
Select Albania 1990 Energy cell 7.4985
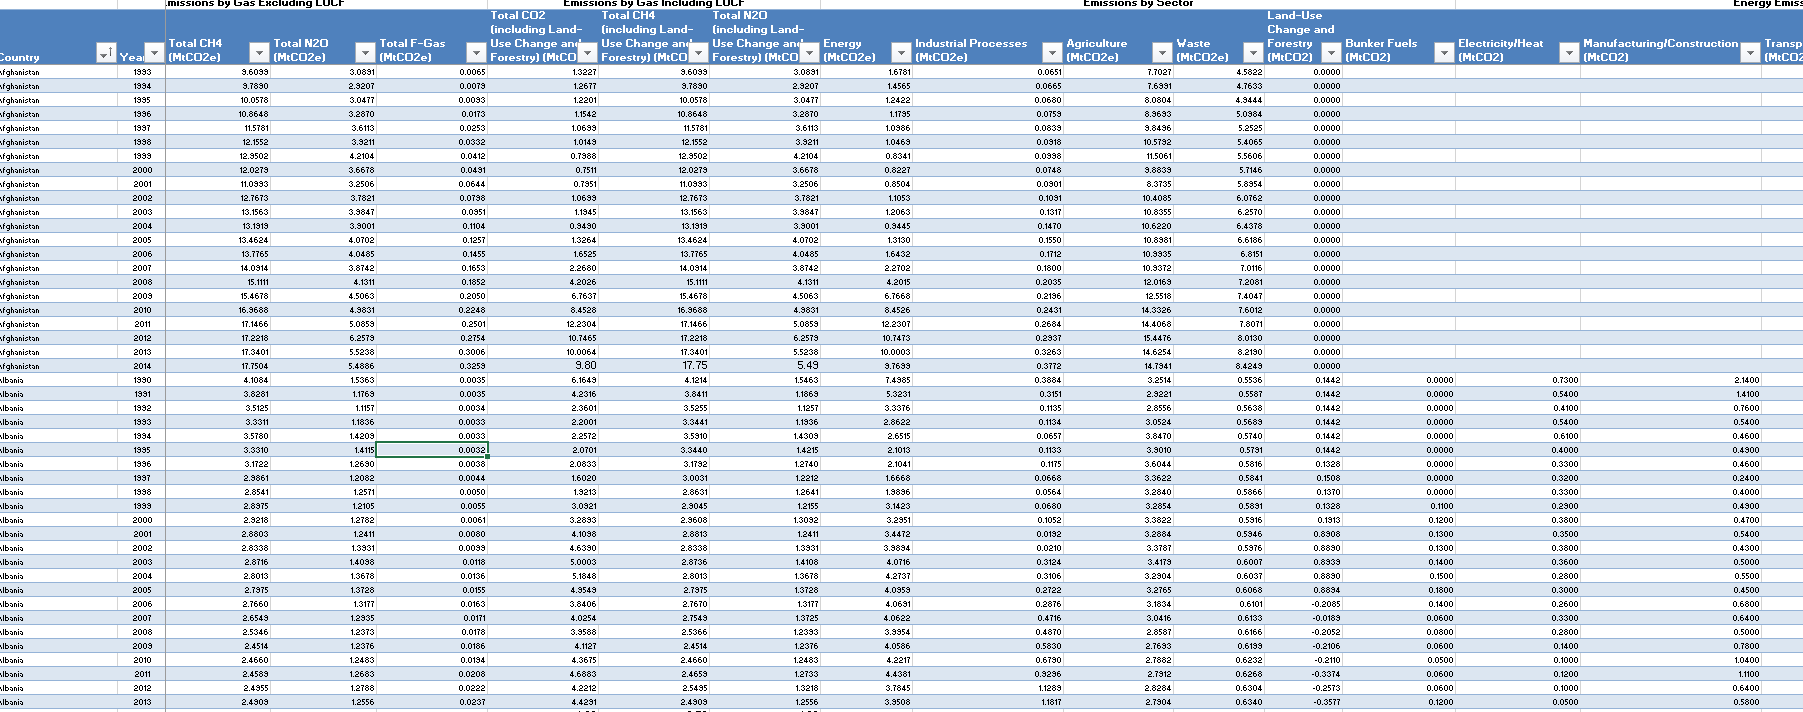866,380
